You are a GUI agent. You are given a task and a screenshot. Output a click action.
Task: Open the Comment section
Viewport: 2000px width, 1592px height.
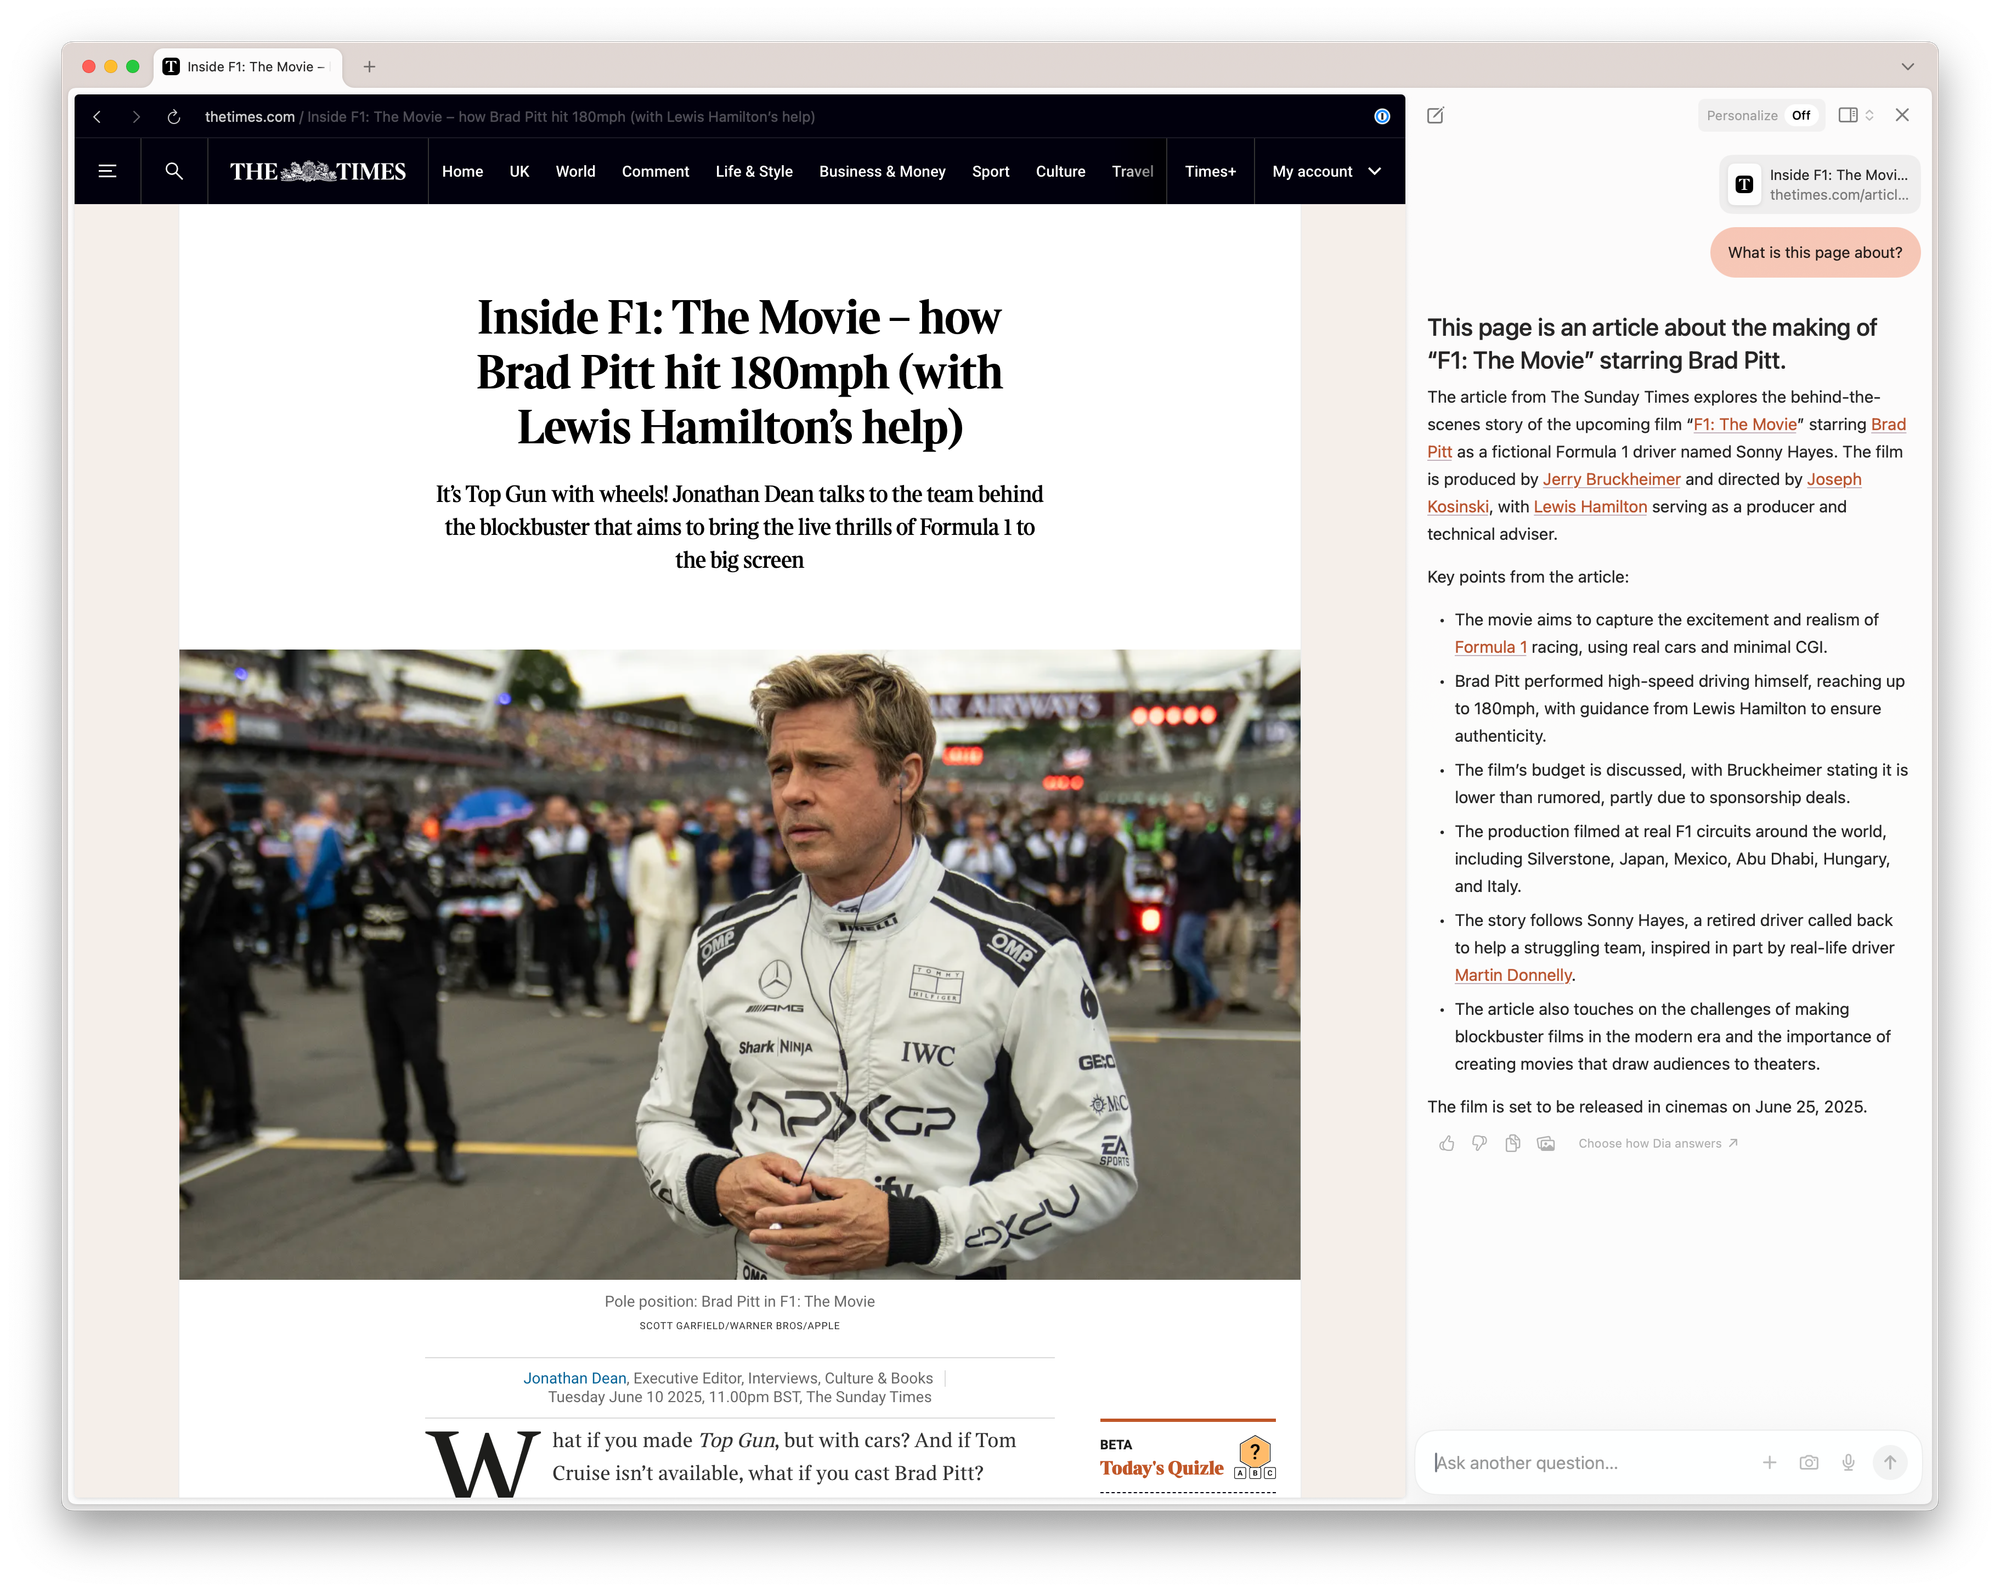655,172
